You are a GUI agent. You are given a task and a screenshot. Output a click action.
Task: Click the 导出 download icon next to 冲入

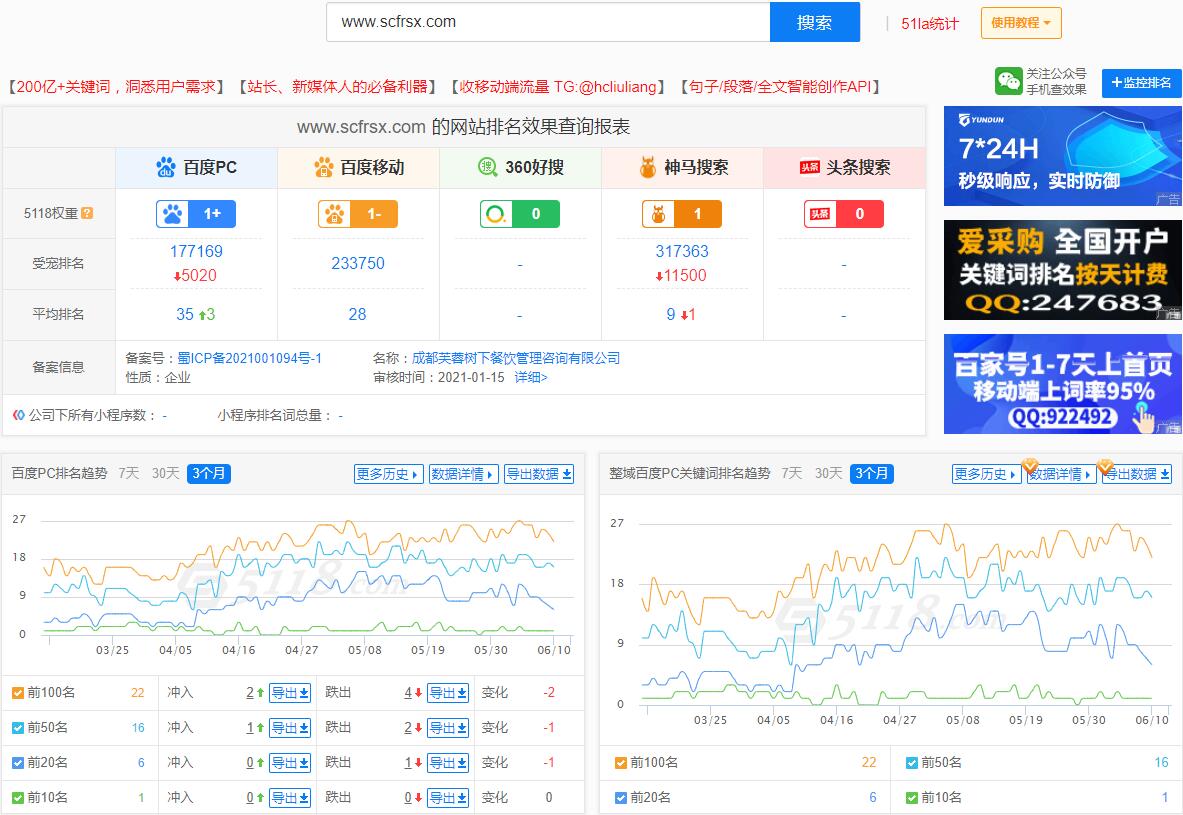289,692
